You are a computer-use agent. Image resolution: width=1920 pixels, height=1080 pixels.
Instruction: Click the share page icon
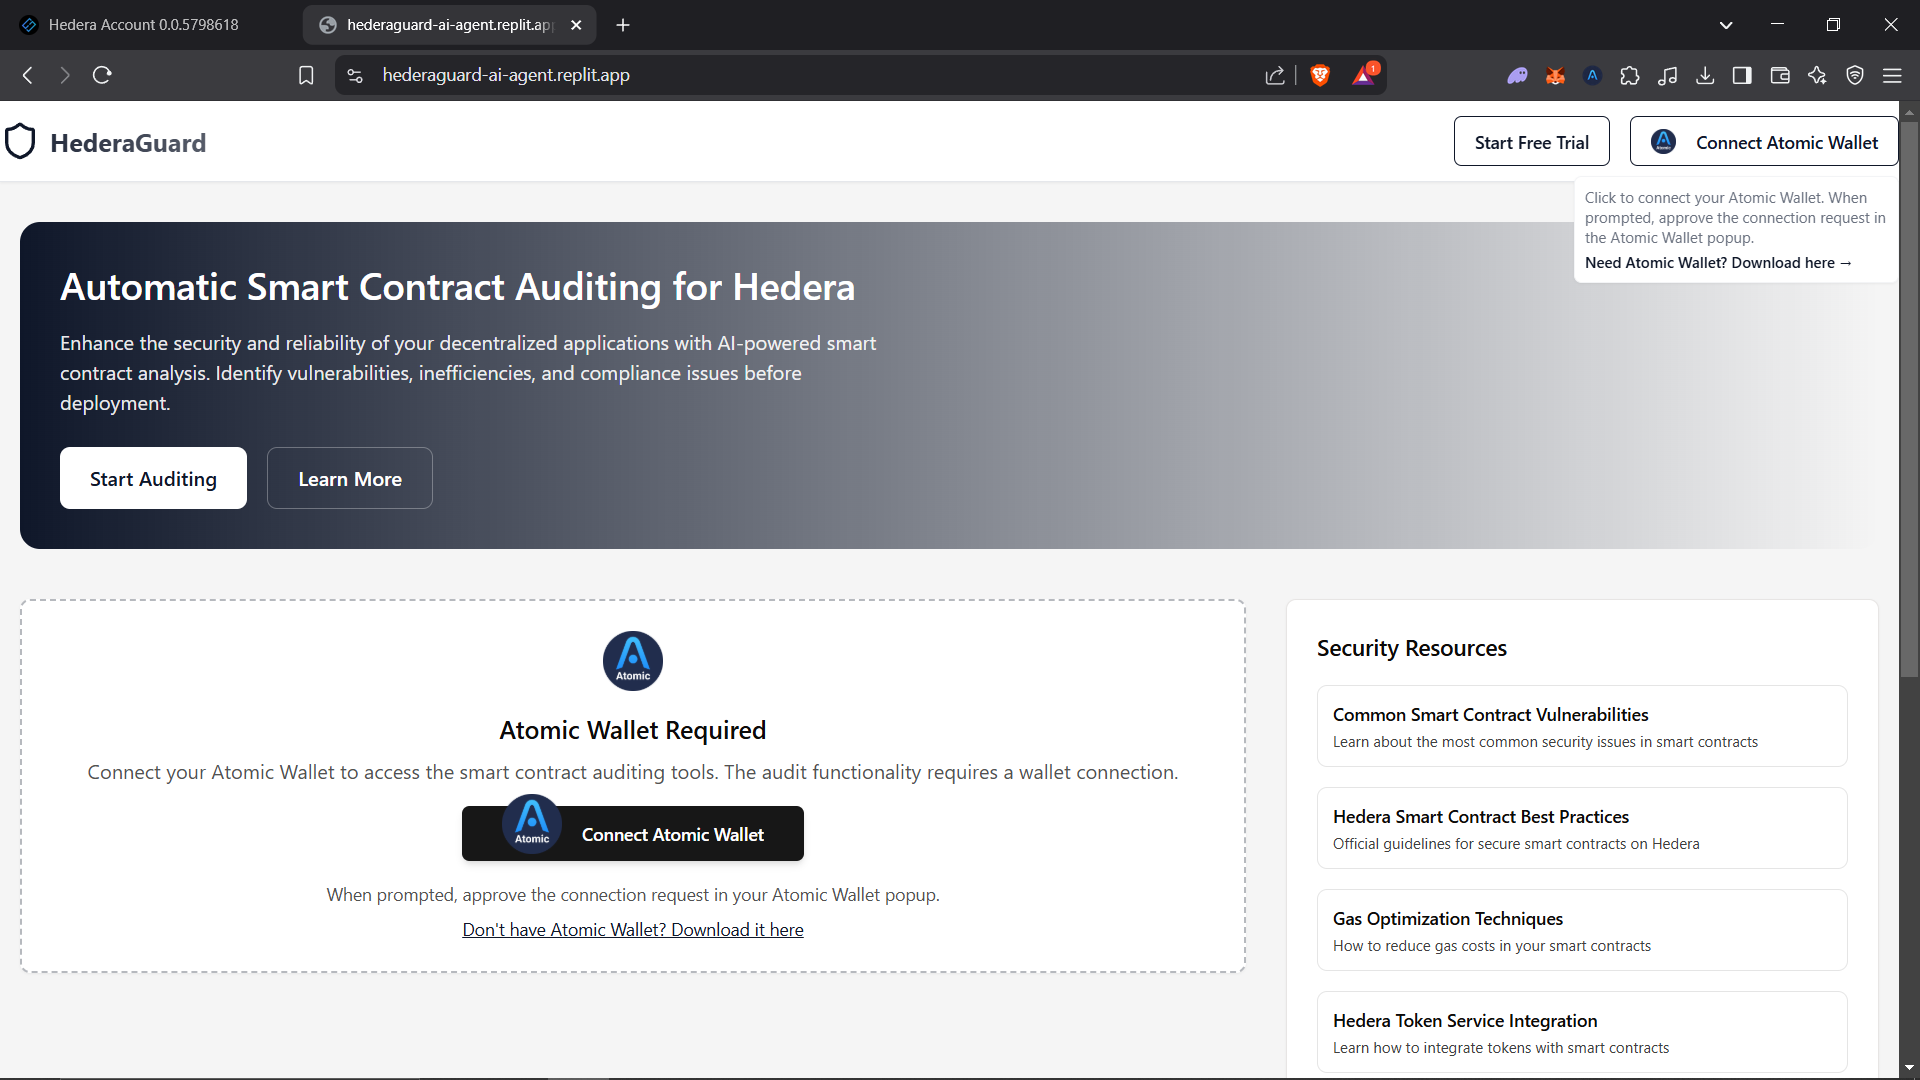[1275, 75]
